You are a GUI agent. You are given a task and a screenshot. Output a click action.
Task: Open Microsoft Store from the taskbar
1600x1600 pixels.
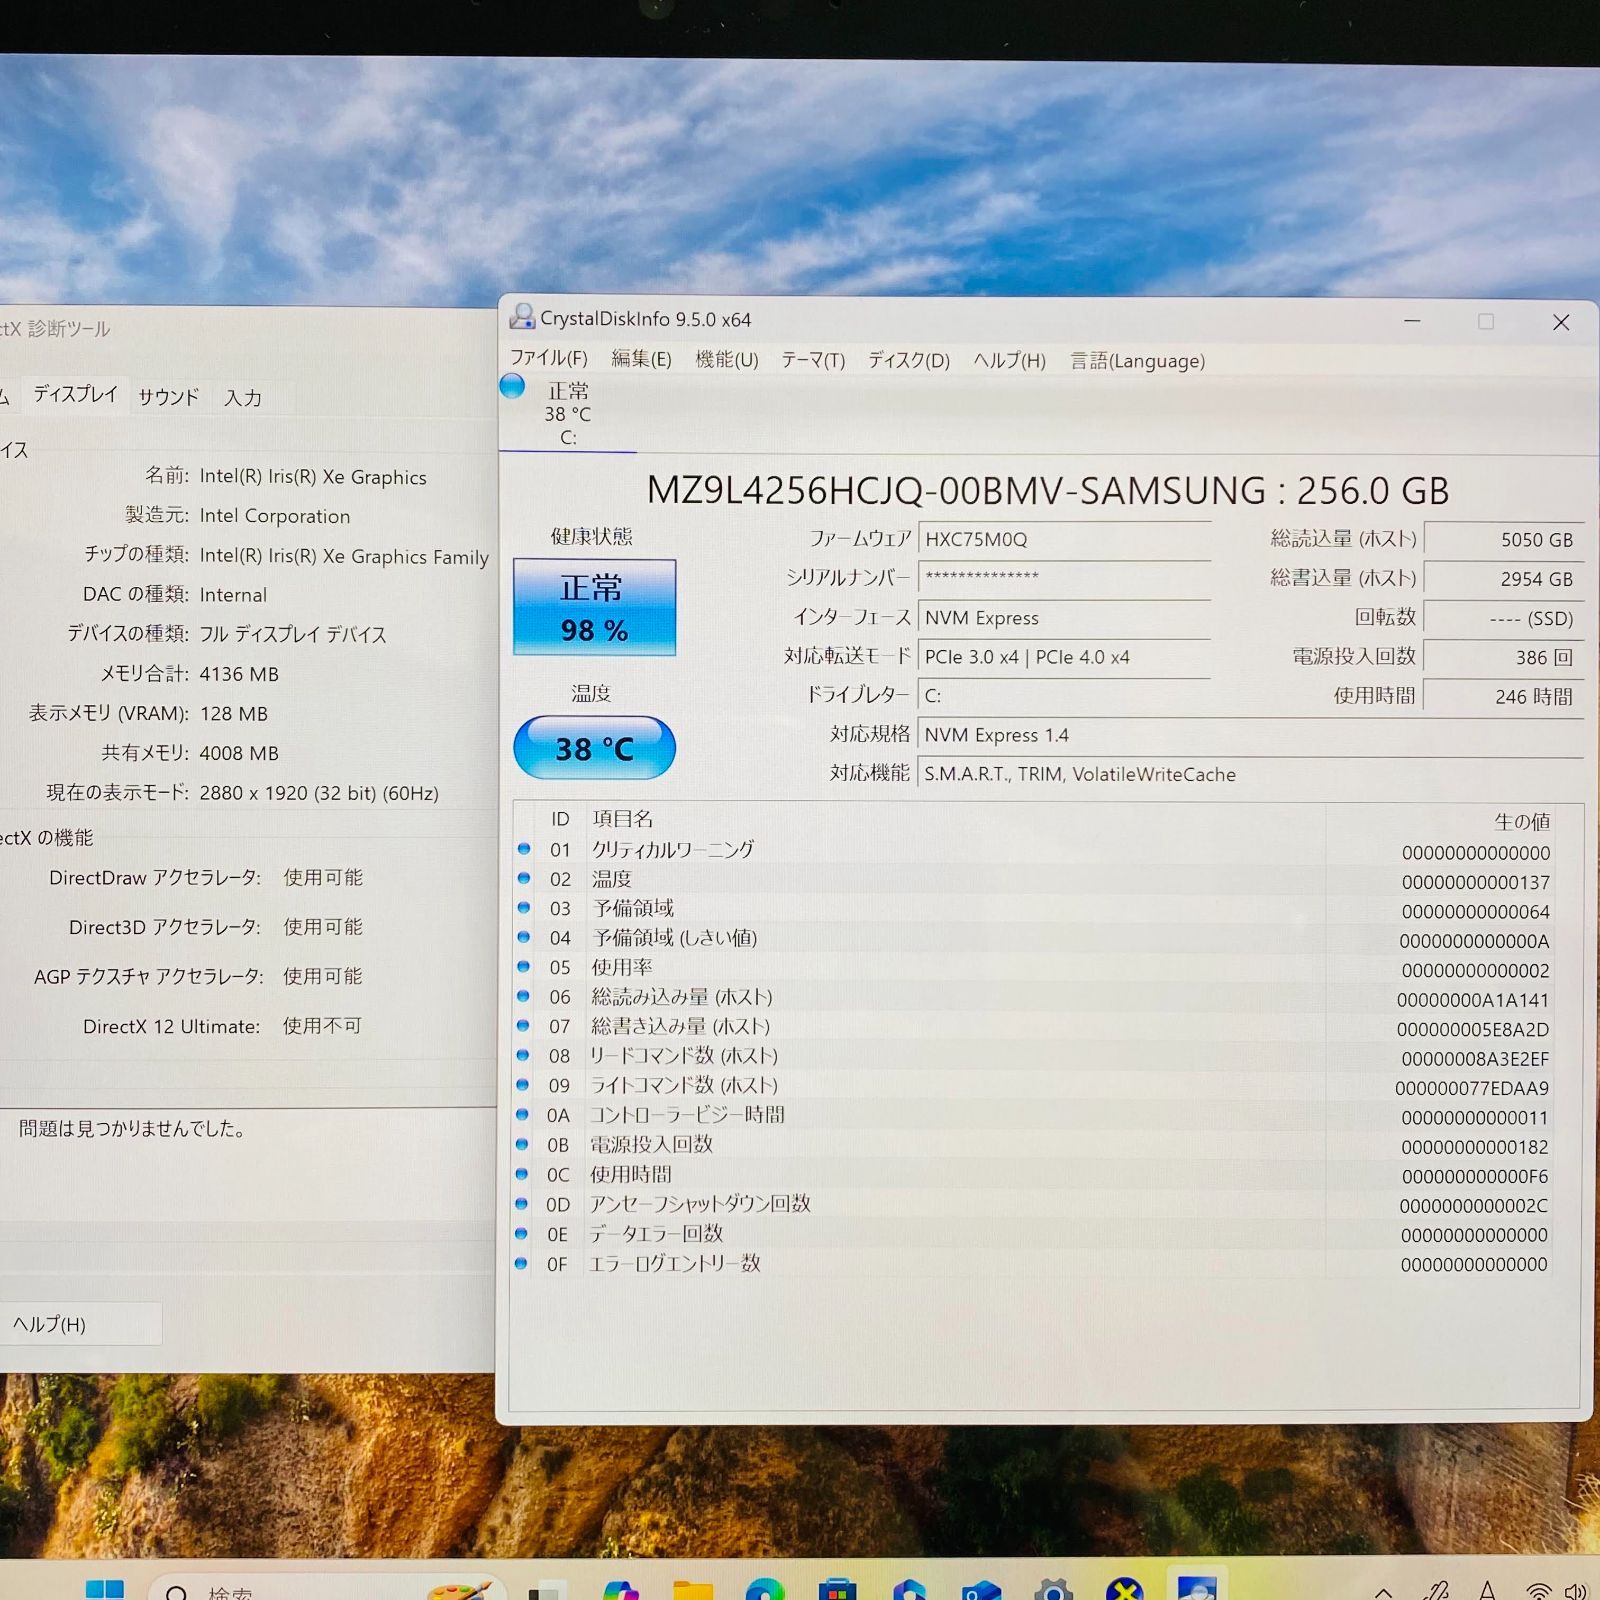click(x=837, y=1589)
